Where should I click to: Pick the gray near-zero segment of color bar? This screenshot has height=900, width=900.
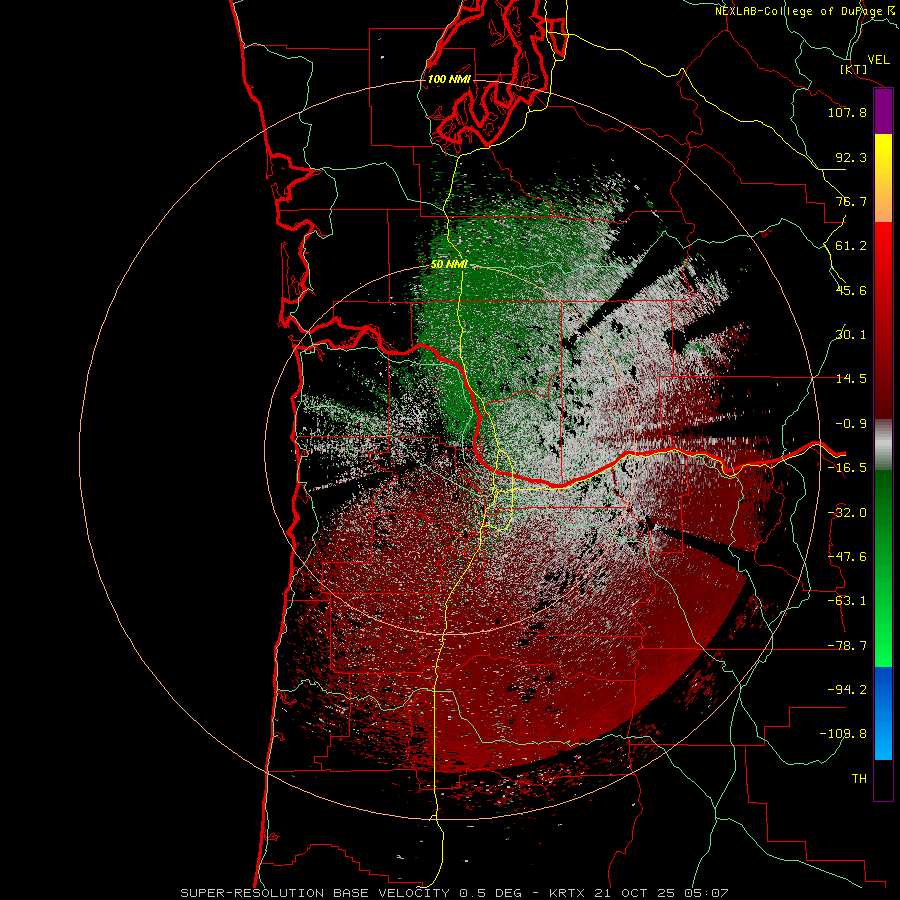(883, 445)
